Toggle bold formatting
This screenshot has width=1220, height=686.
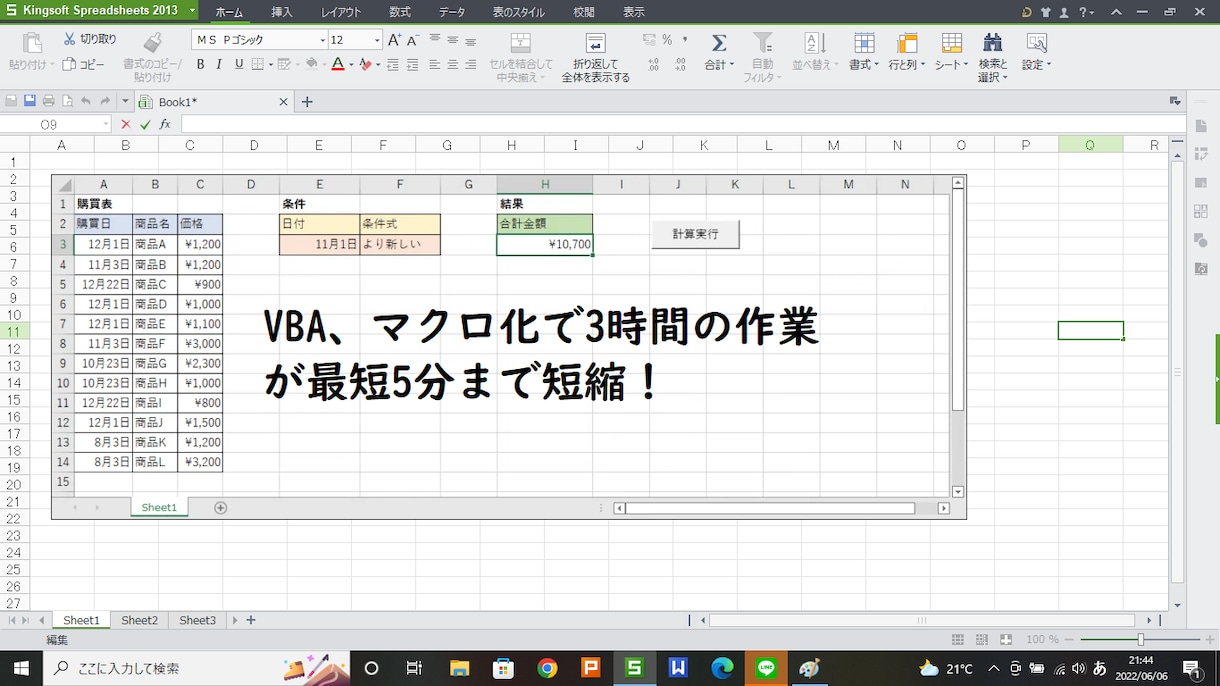coord(201,64)
